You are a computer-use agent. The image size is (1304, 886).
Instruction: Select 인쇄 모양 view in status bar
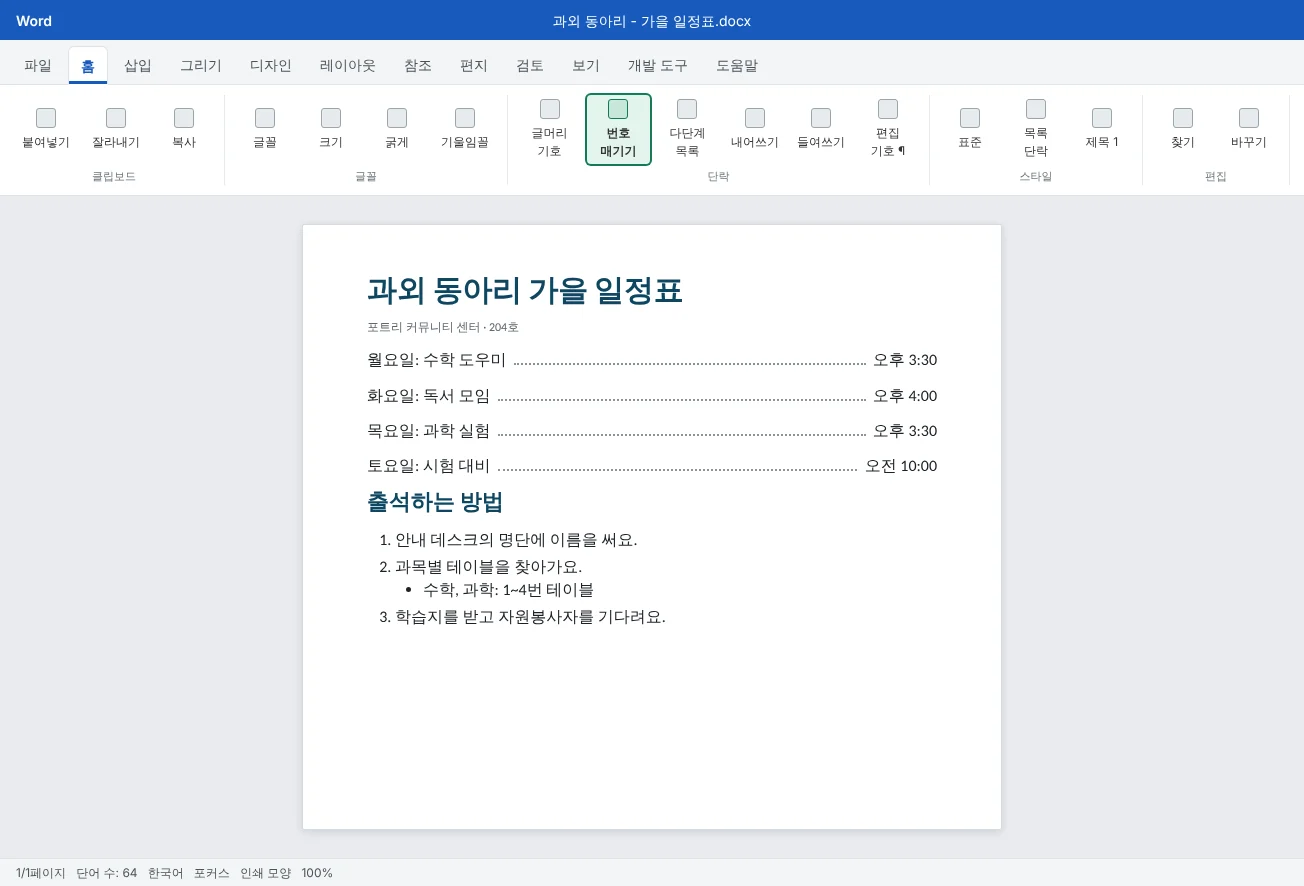(266, 873)
